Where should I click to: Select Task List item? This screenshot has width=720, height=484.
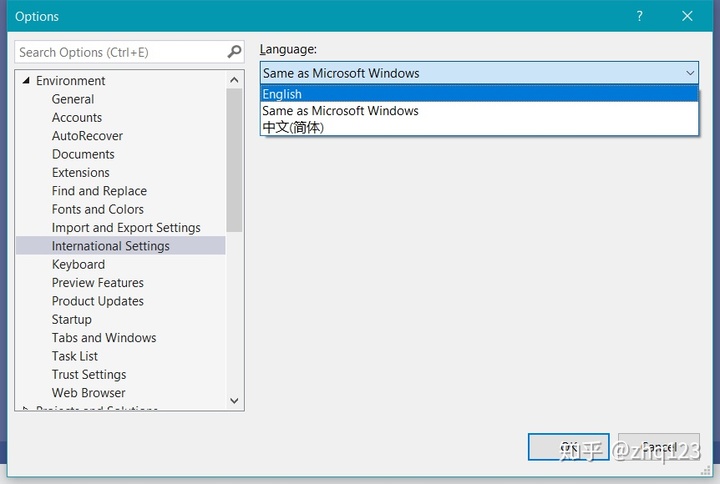pos(75,356)
